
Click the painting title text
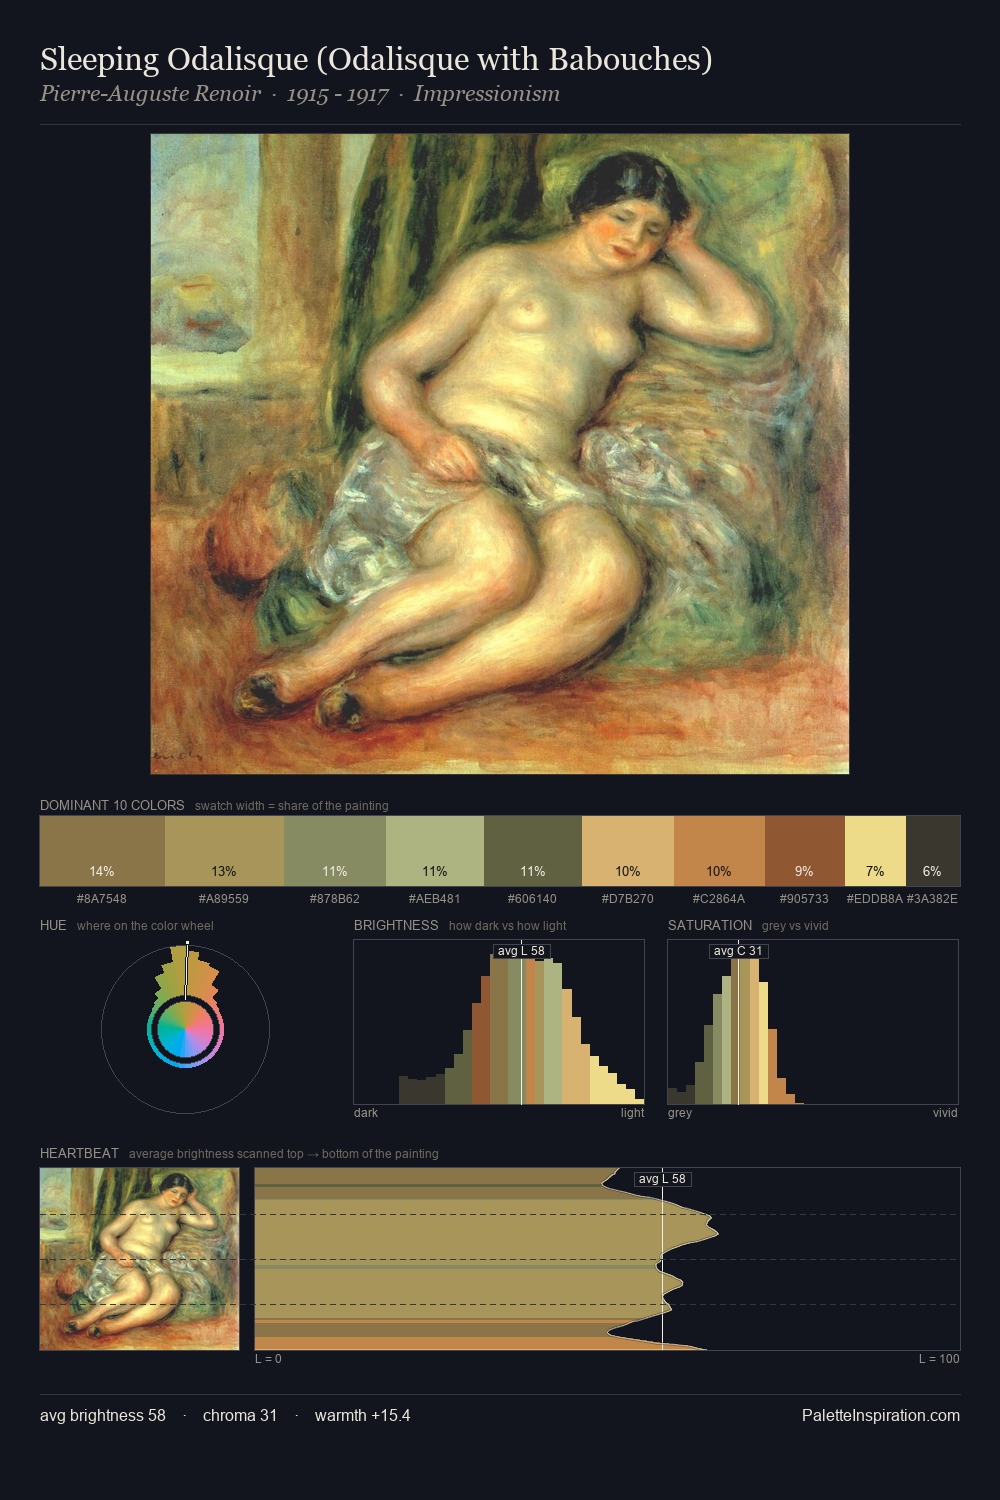[x=376, y=60]
